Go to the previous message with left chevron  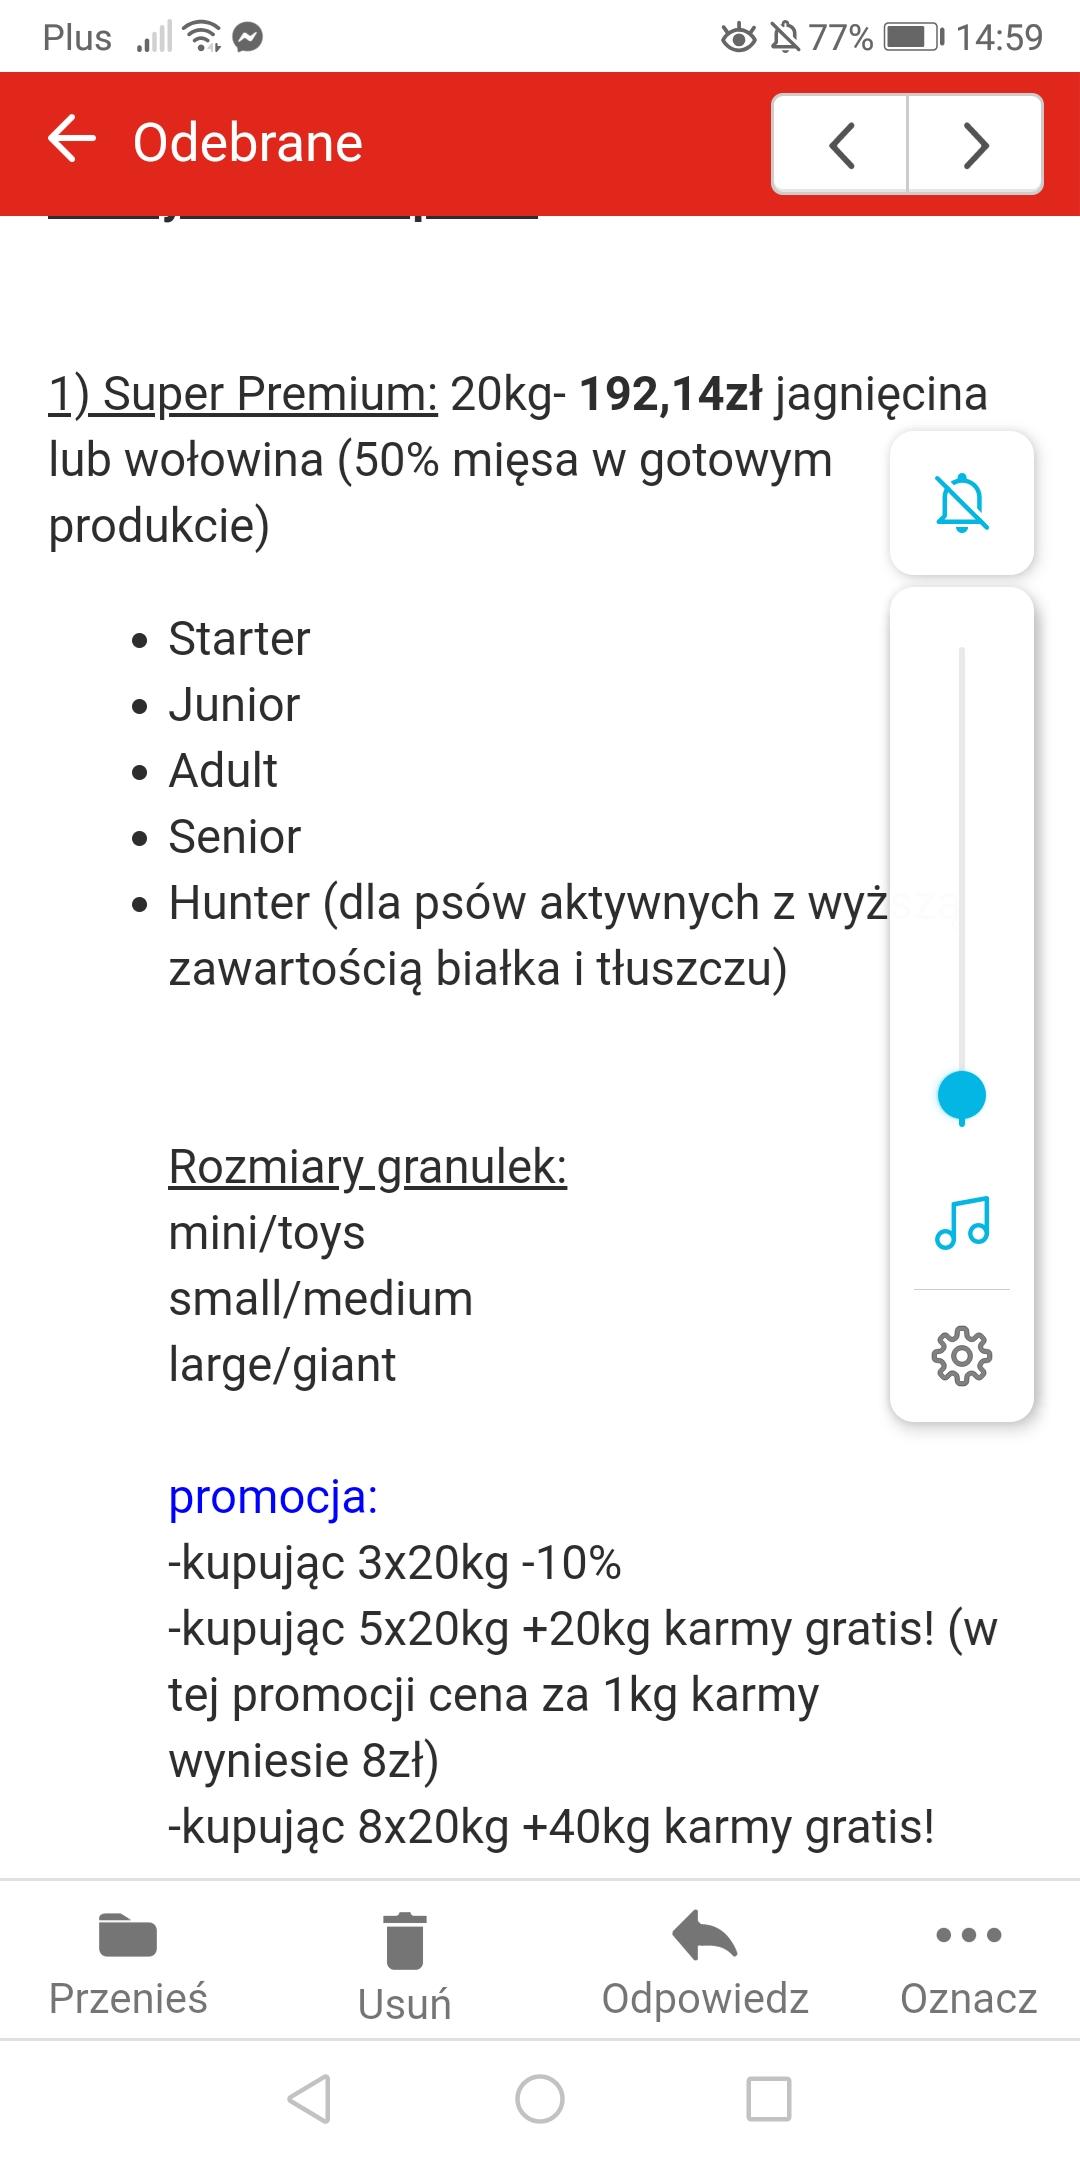(841, 145)
